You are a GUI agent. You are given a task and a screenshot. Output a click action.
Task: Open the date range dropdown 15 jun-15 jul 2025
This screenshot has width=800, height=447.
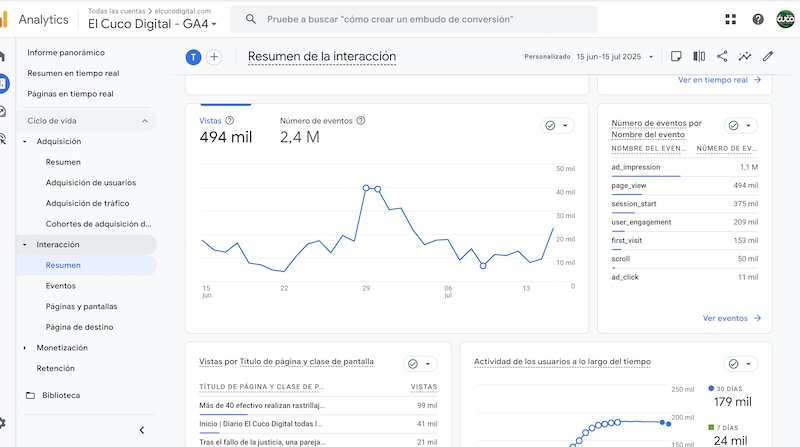[x=614, y=57]
